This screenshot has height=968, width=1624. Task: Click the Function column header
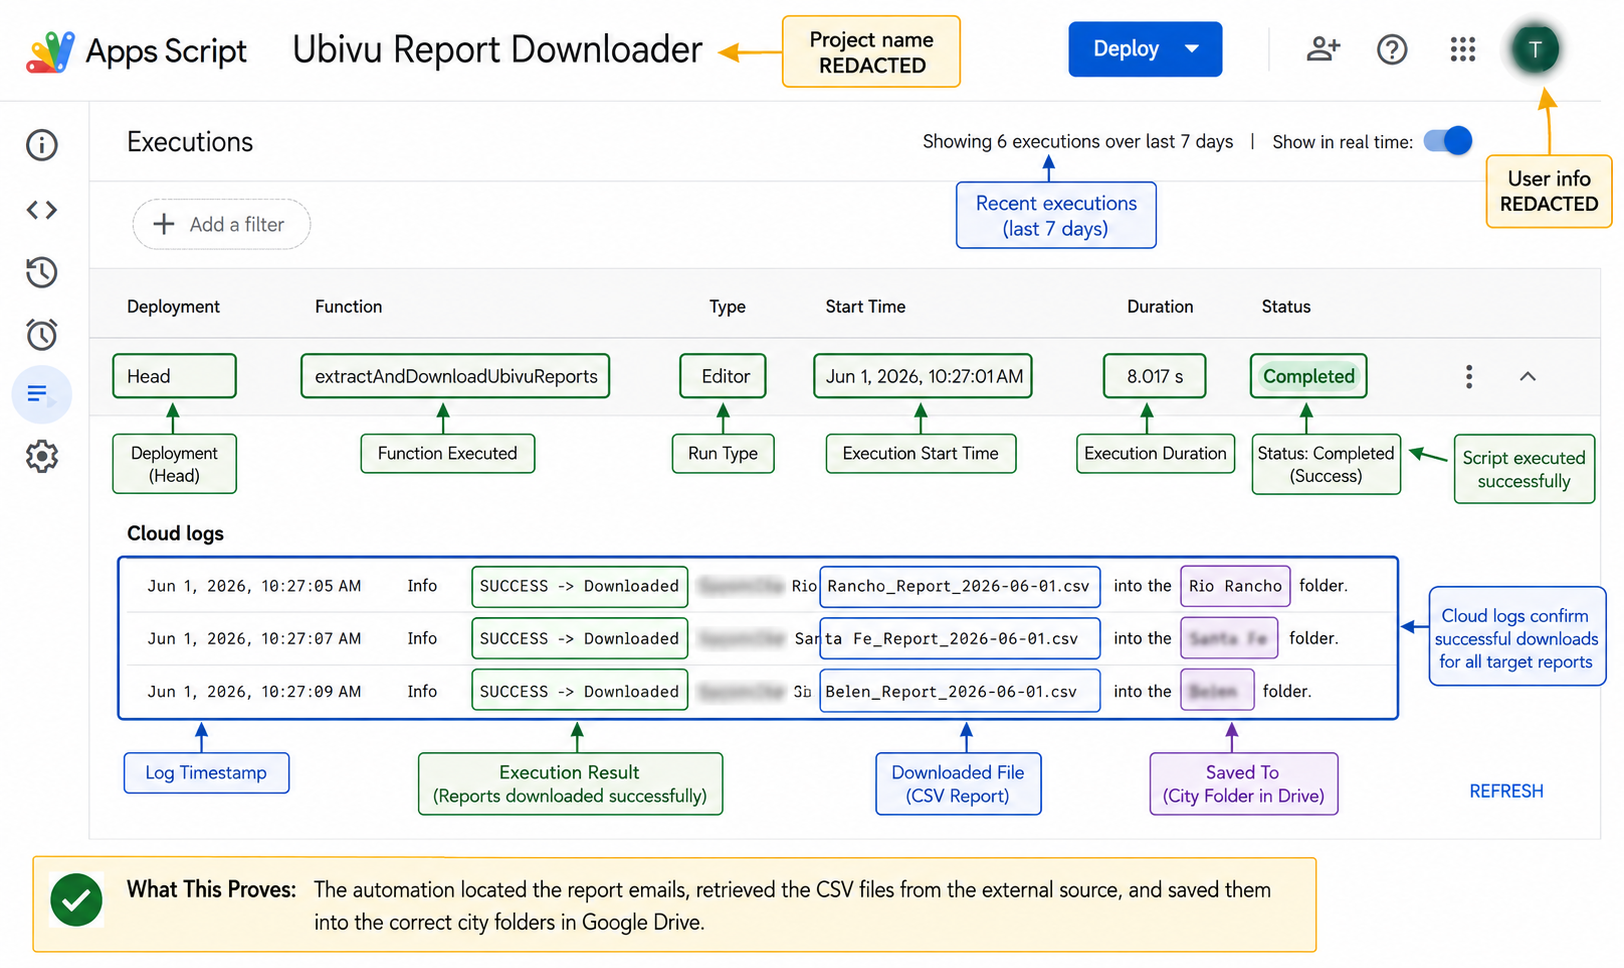(348, 307)
